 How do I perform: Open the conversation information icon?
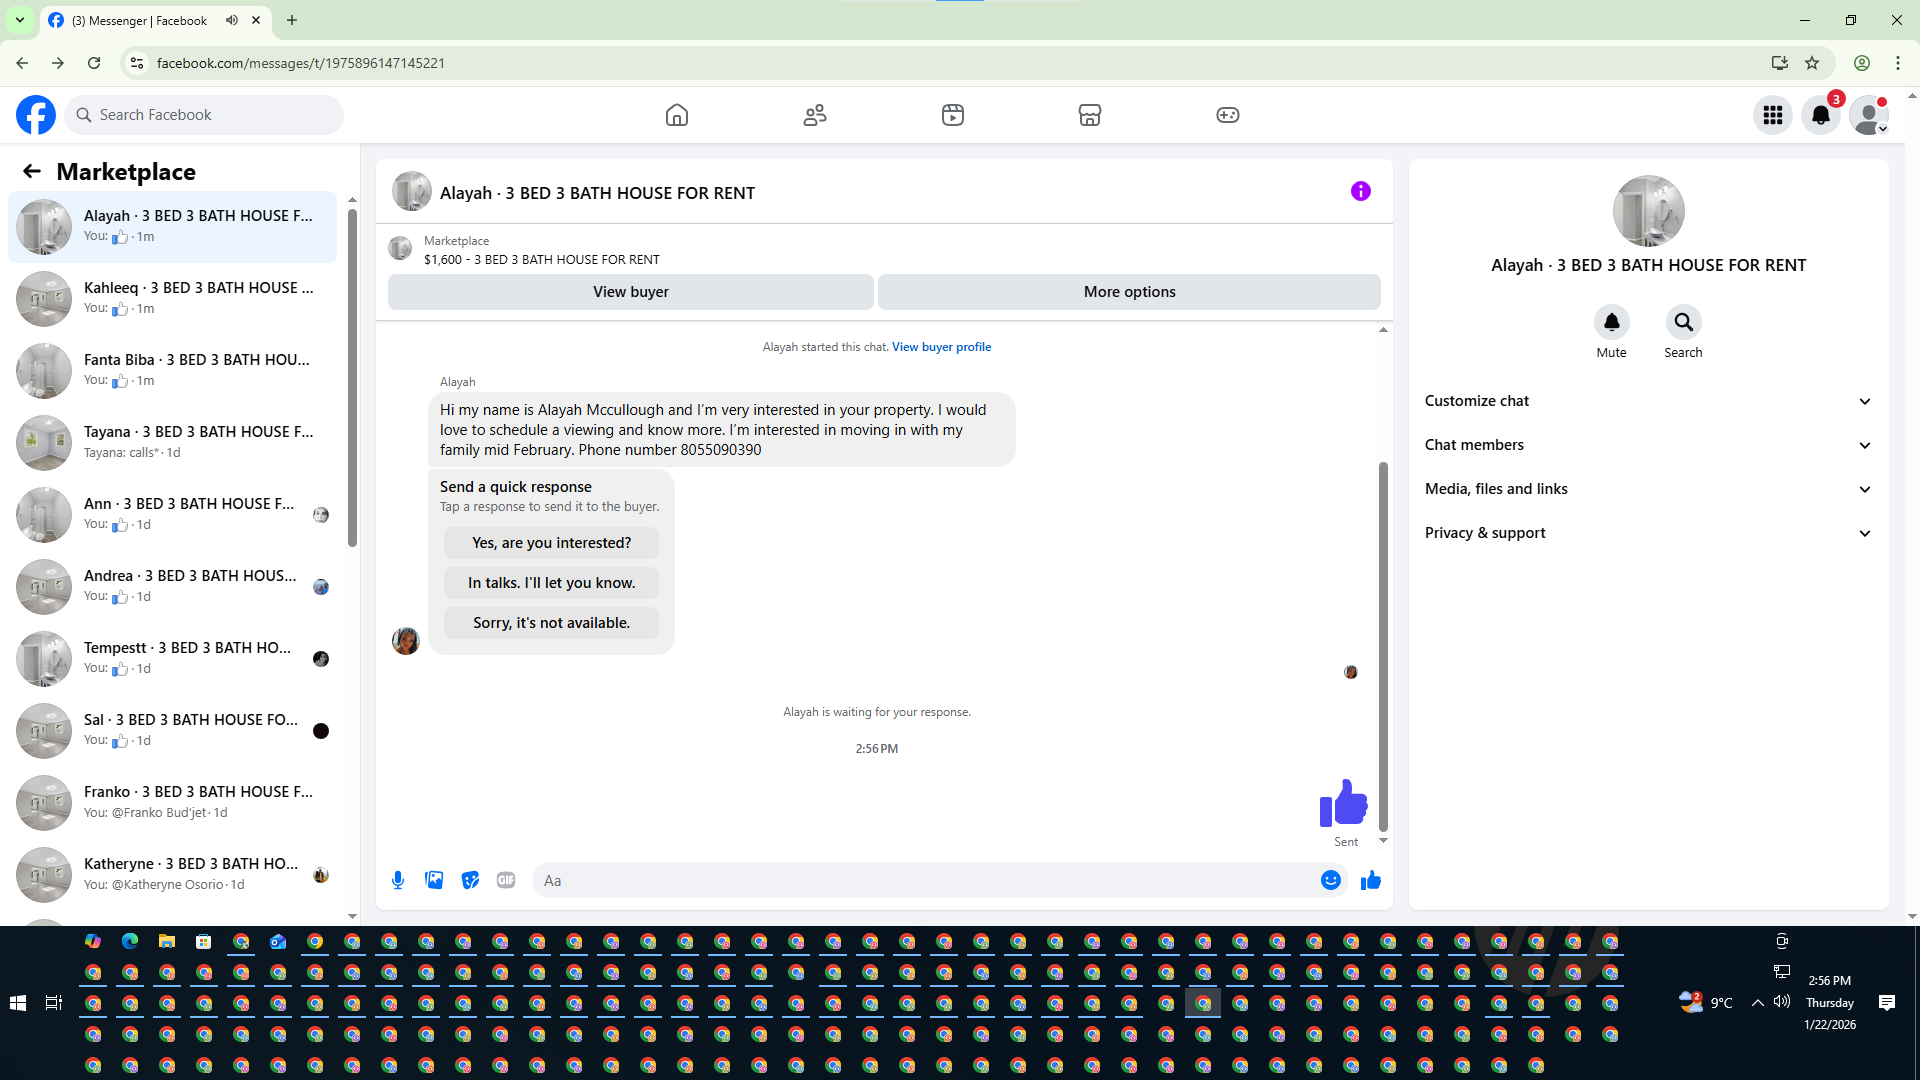pos(1361,191)
